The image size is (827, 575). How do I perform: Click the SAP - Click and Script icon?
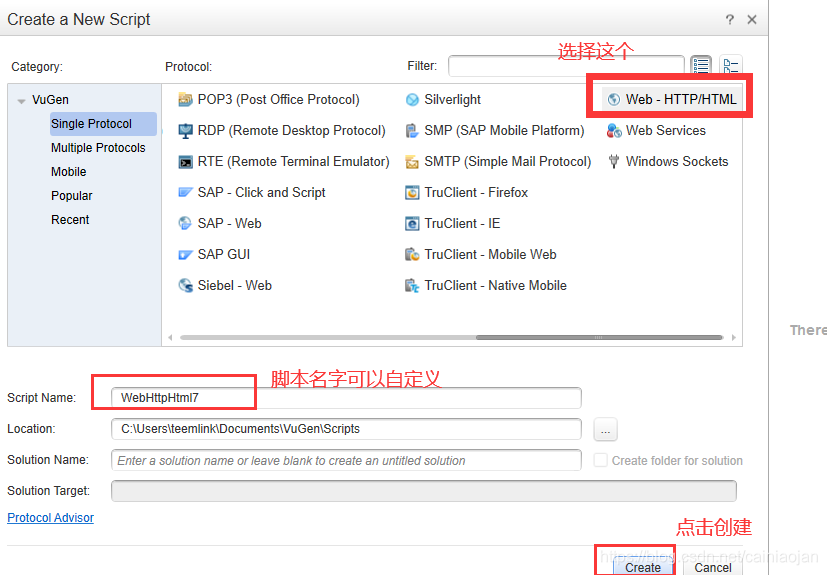185,193
